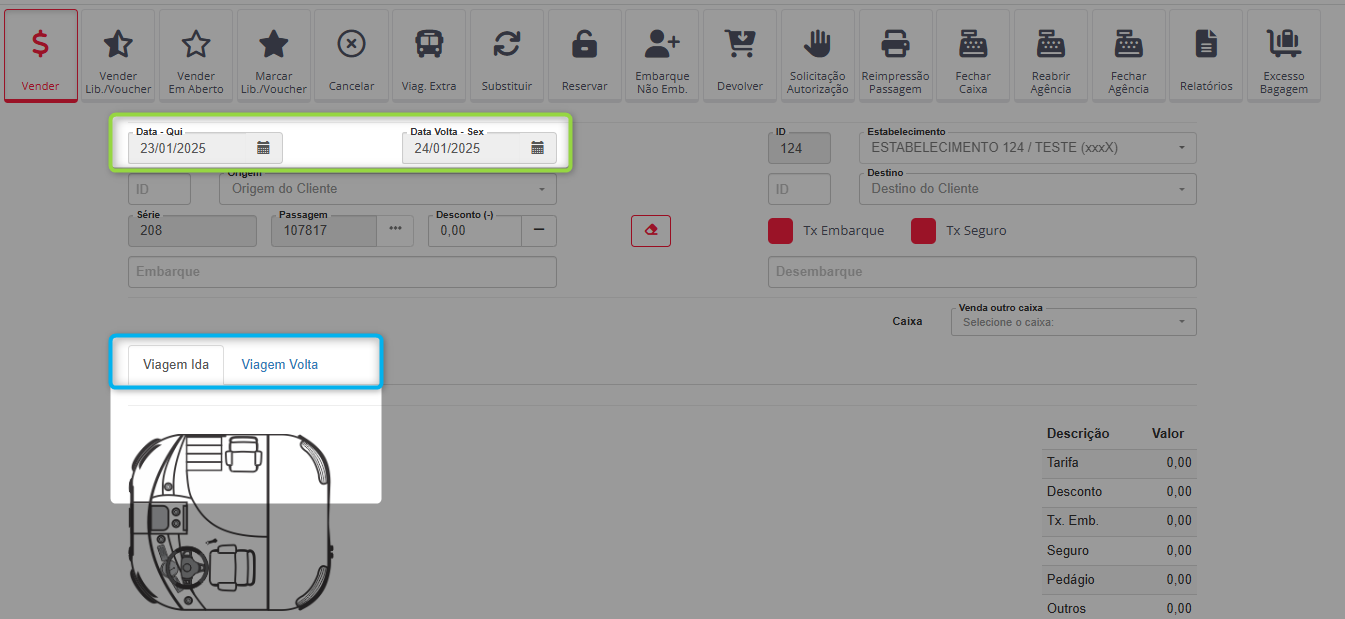
Task: Click the Outros row label
Action: (x=1066, y=609)
